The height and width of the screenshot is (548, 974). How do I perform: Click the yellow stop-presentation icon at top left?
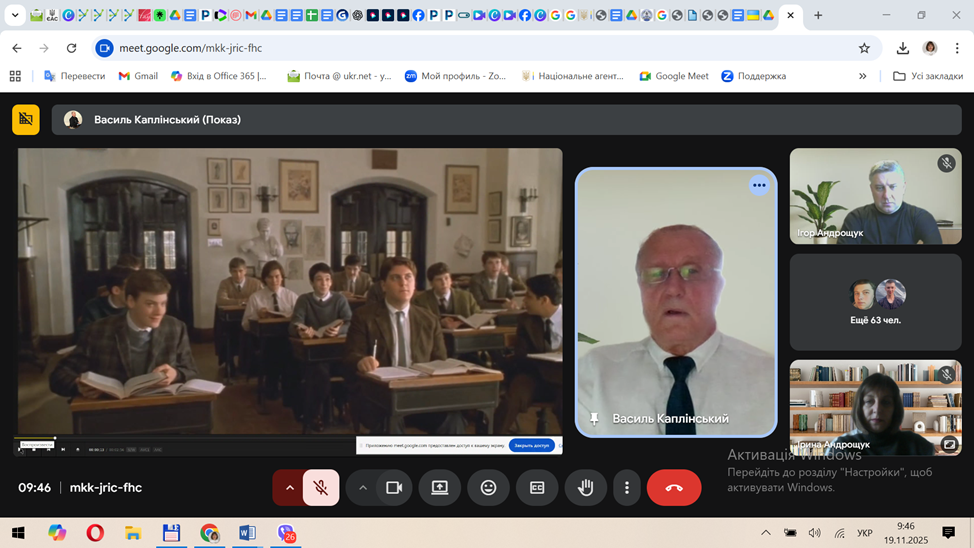[x=26, y=120]
